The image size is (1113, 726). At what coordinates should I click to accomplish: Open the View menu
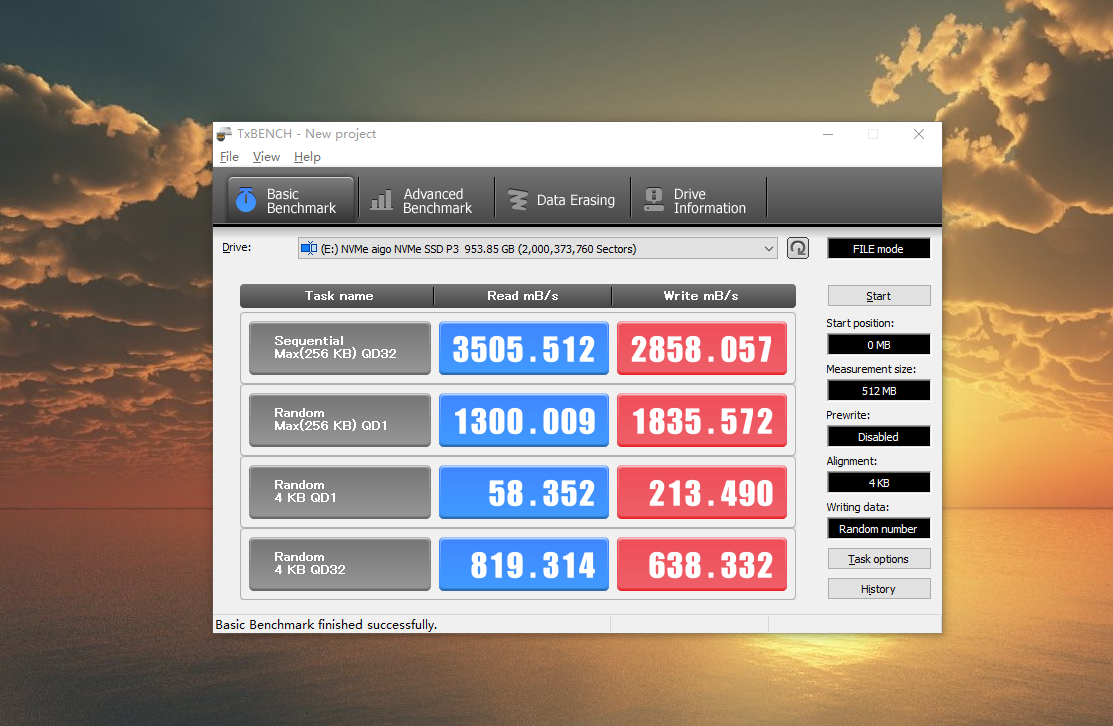click(266, 157)
